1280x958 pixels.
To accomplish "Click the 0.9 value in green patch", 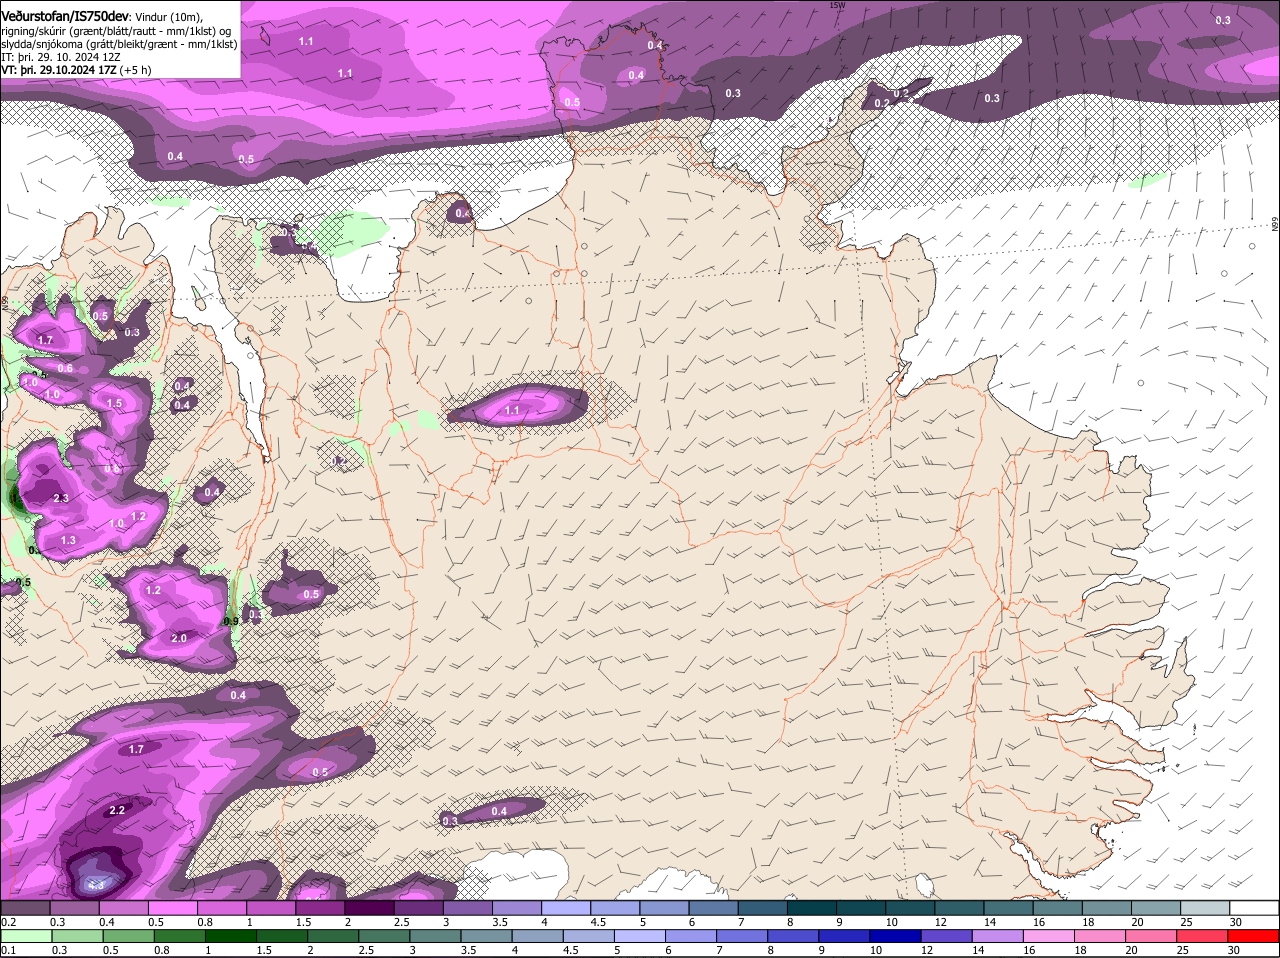I will [x=231, y=621].
